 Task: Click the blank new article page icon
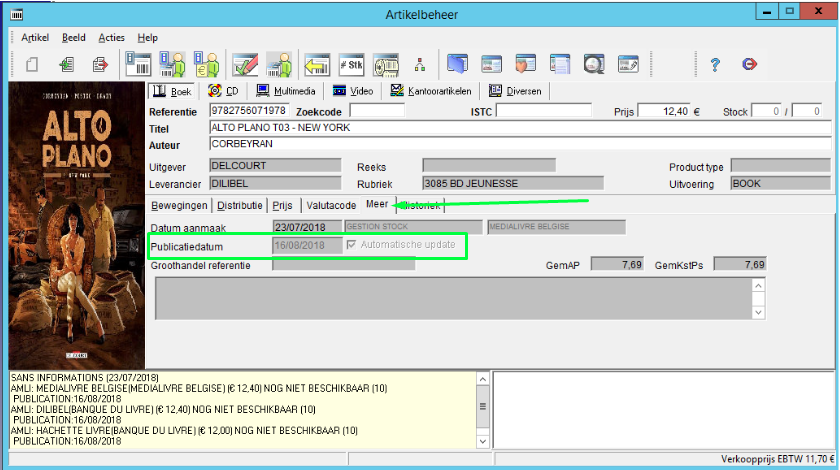pyautogui.click(x=32, y=65)
